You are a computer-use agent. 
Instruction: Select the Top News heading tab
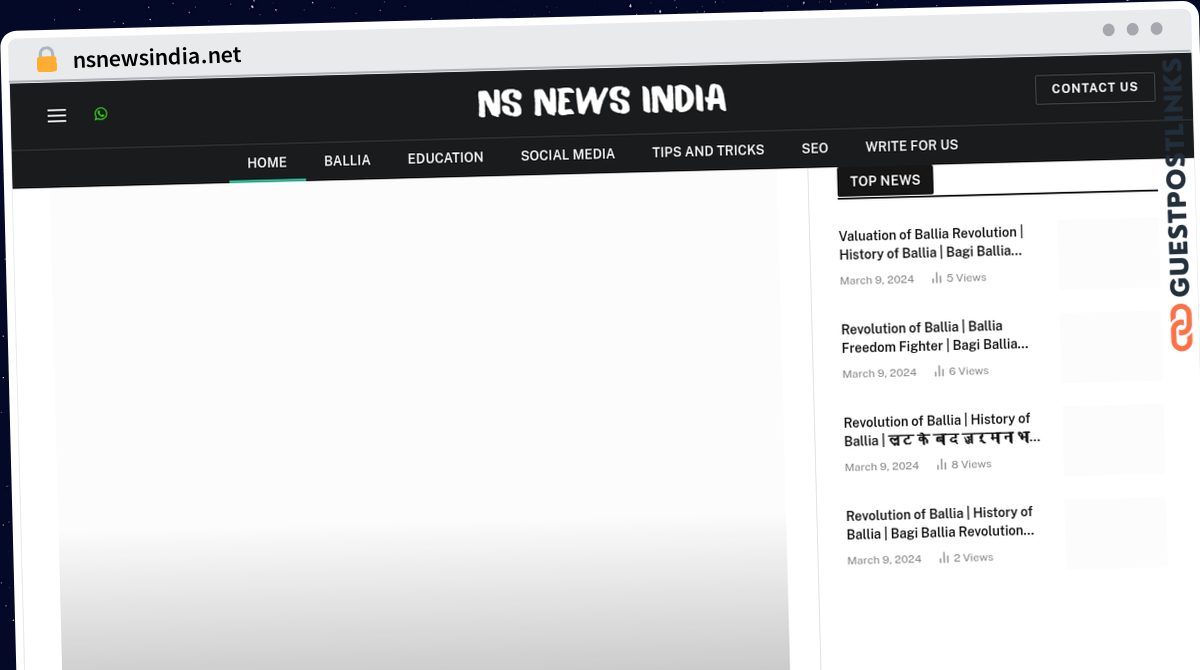tap(885, 181)
